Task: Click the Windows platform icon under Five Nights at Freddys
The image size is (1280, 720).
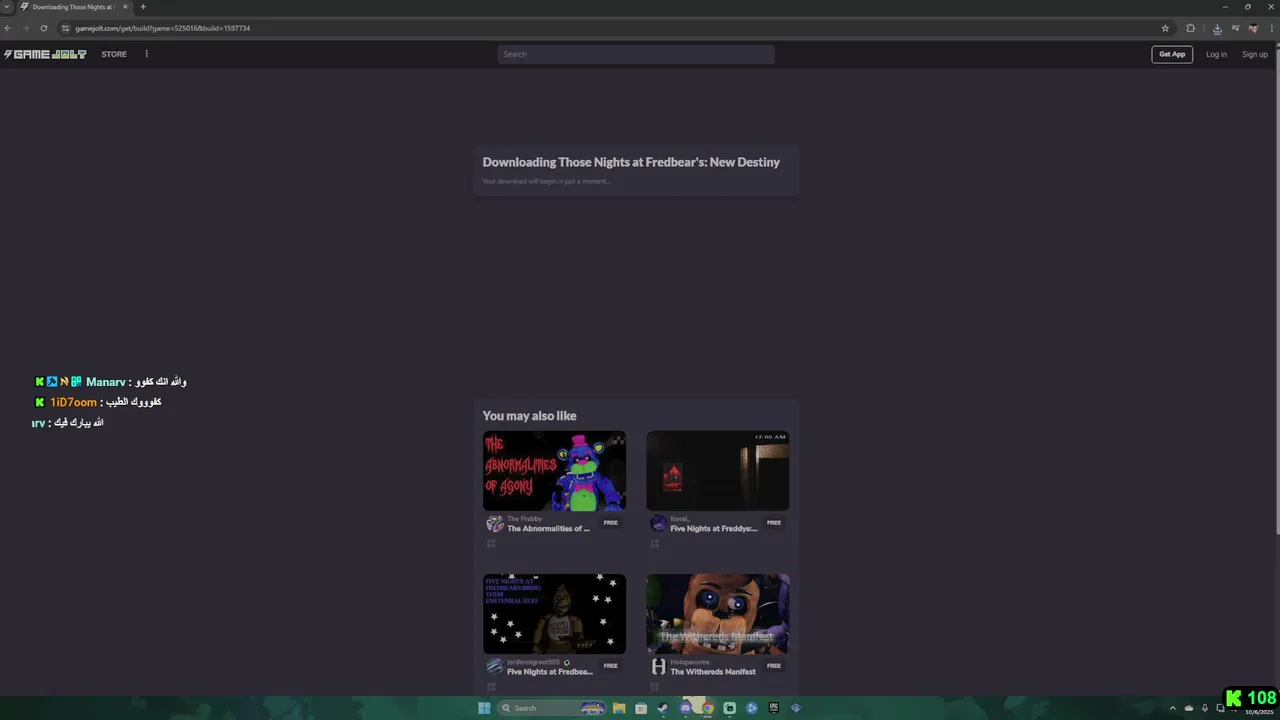Action: (655, 544)
